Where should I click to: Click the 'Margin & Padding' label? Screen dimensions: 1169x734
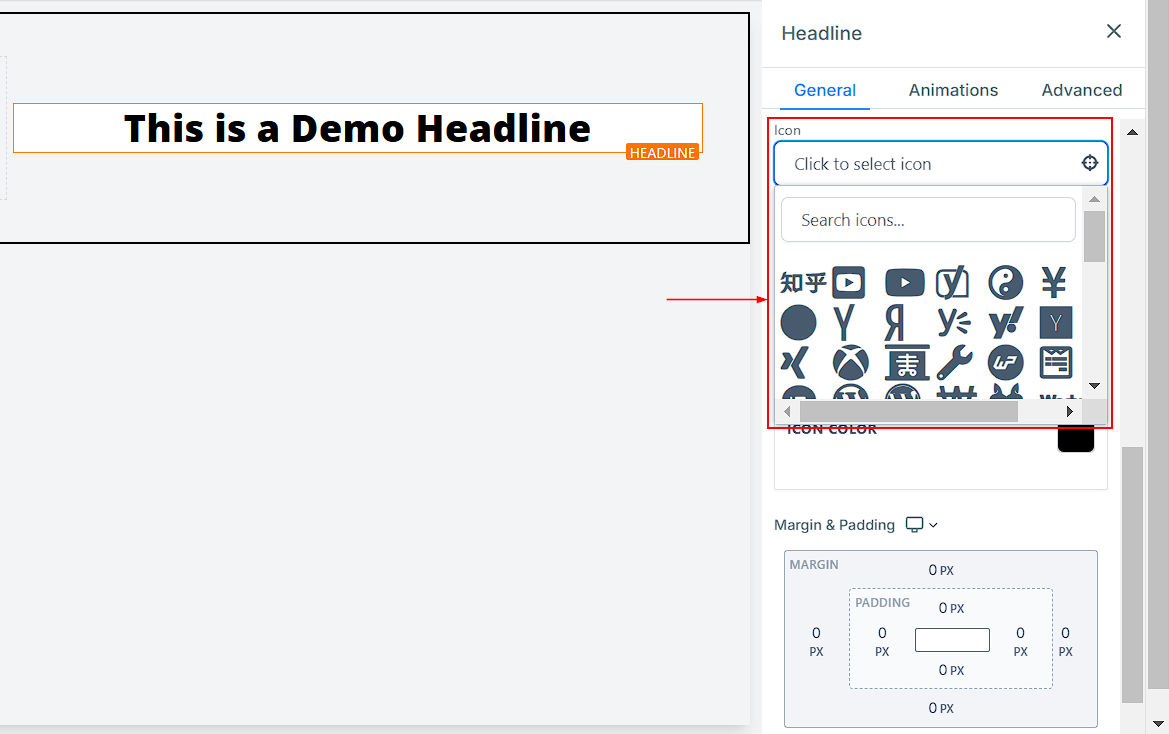(834, 525)
